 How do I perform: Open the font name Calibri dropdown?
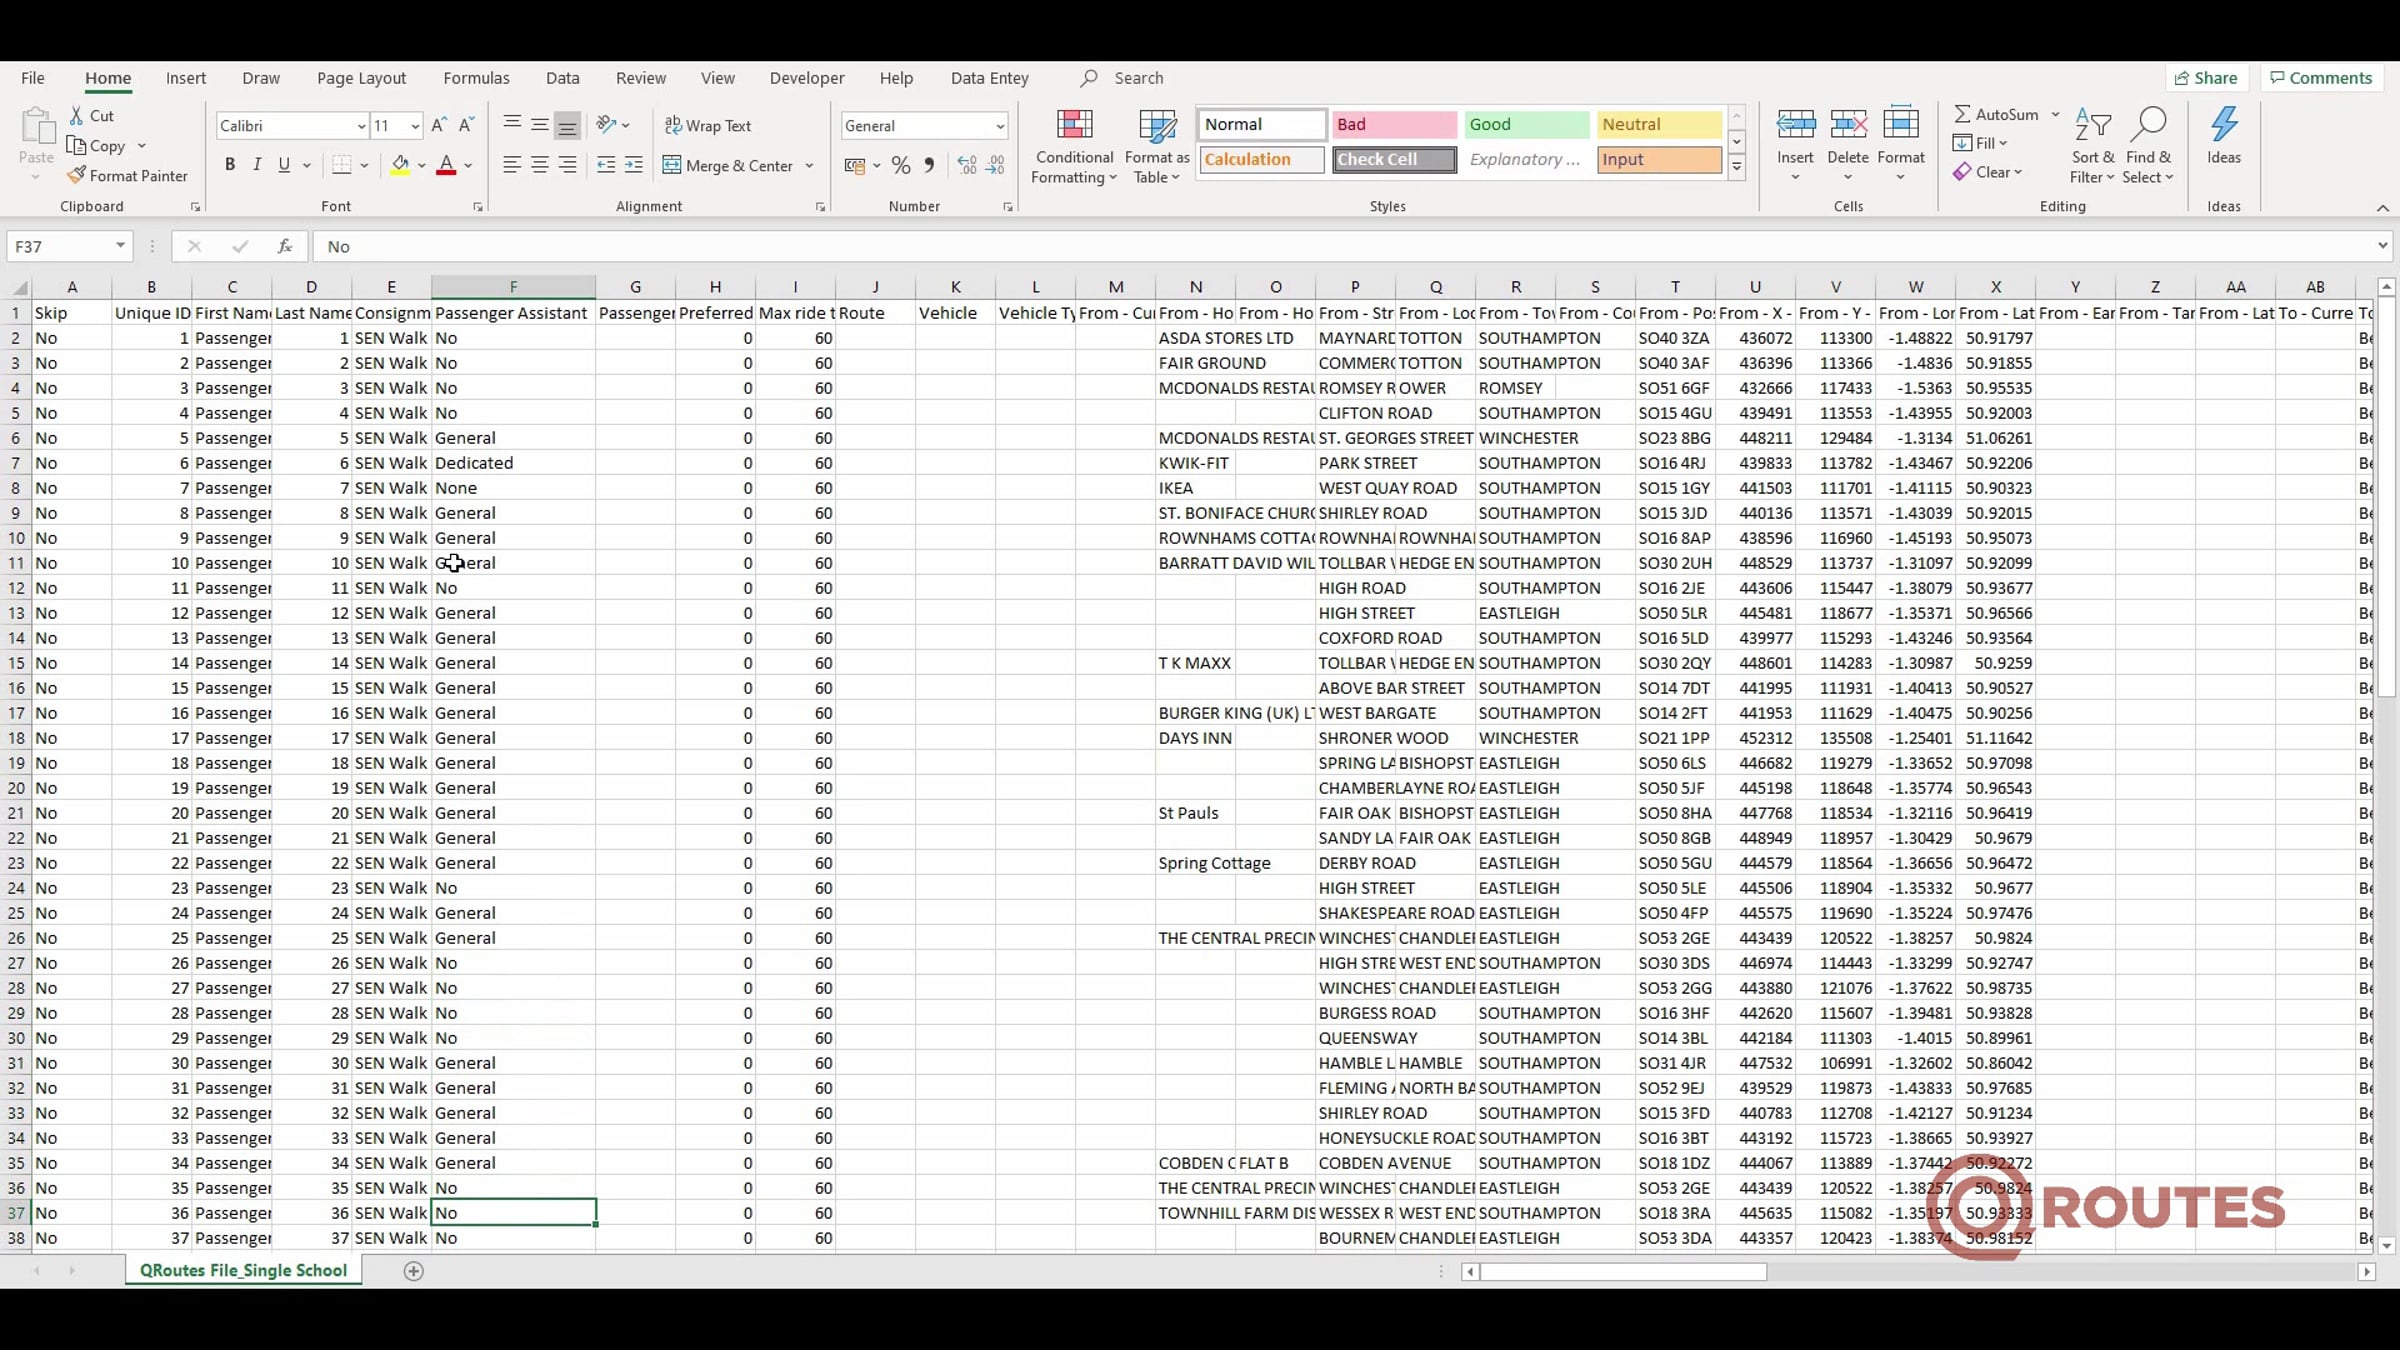(x=361, y=126)
